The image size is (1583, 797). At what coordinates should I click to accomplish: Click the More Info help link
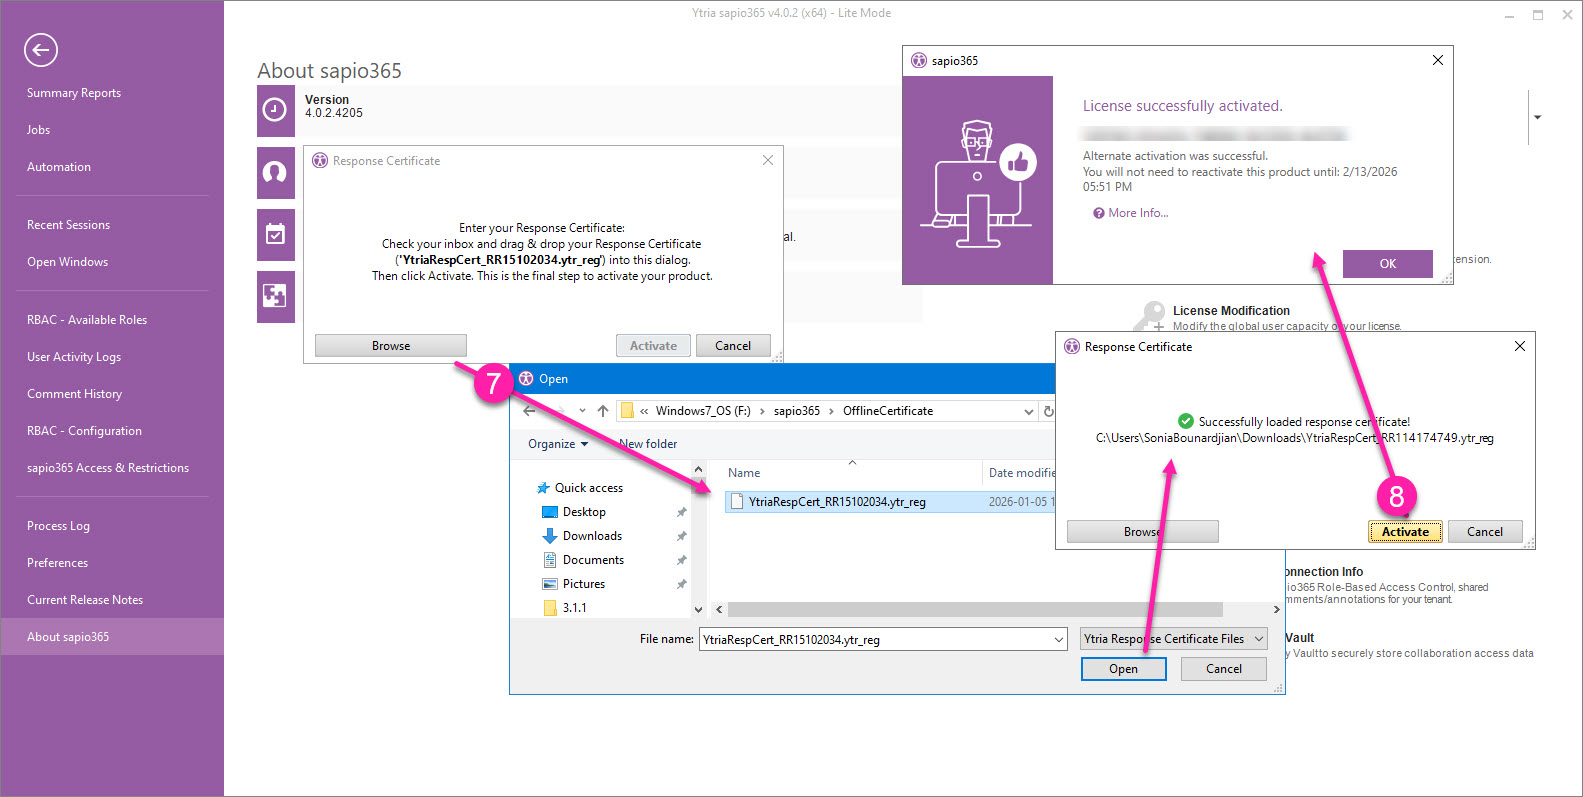1137,213
